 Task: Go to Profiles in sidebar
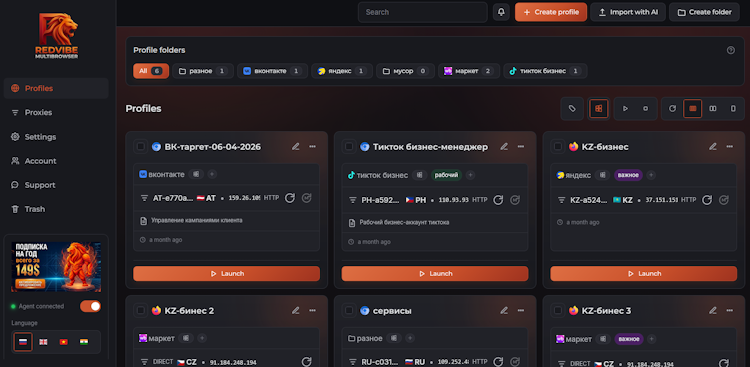[x=56, y=88]
